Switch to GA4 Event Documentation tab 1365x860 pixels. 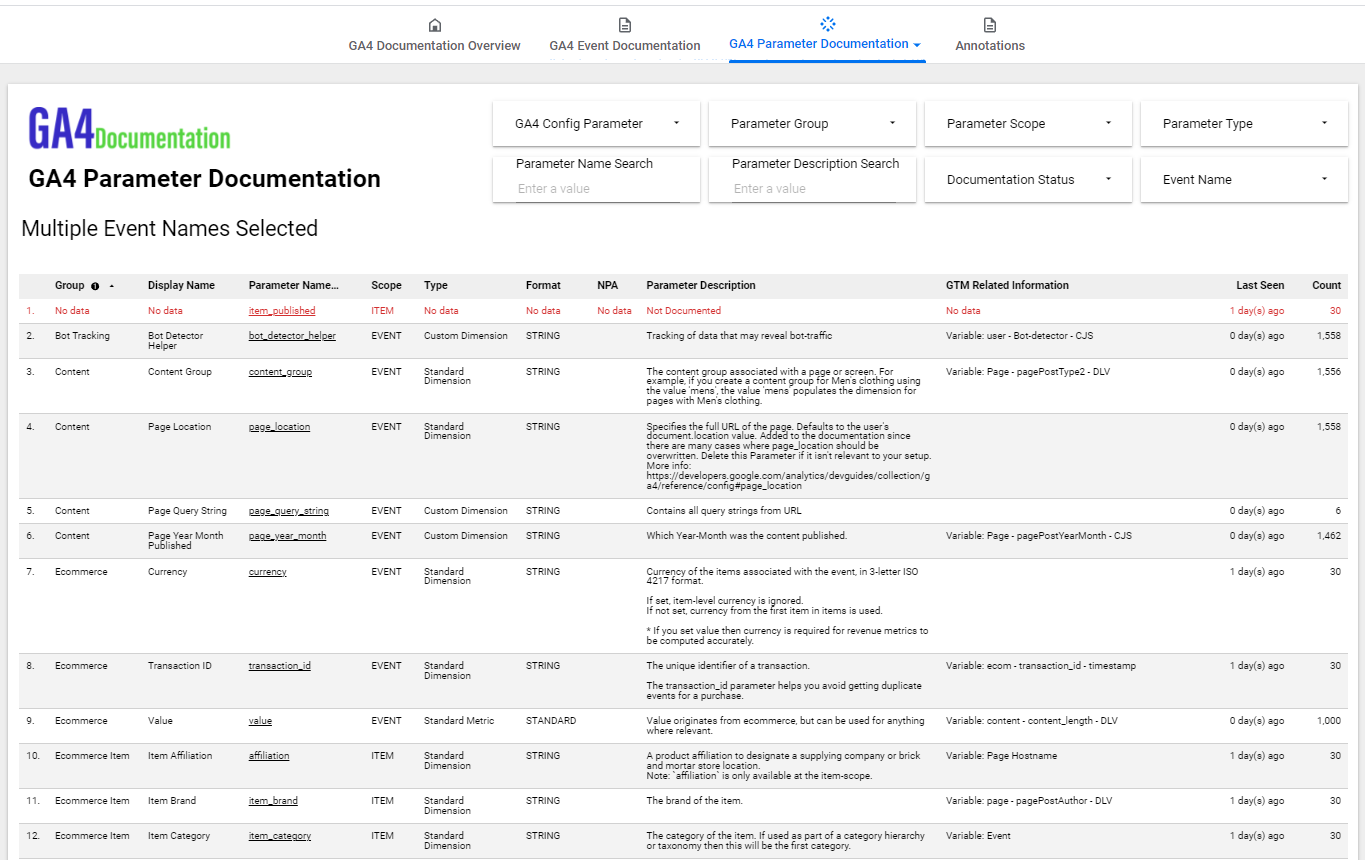625,46
